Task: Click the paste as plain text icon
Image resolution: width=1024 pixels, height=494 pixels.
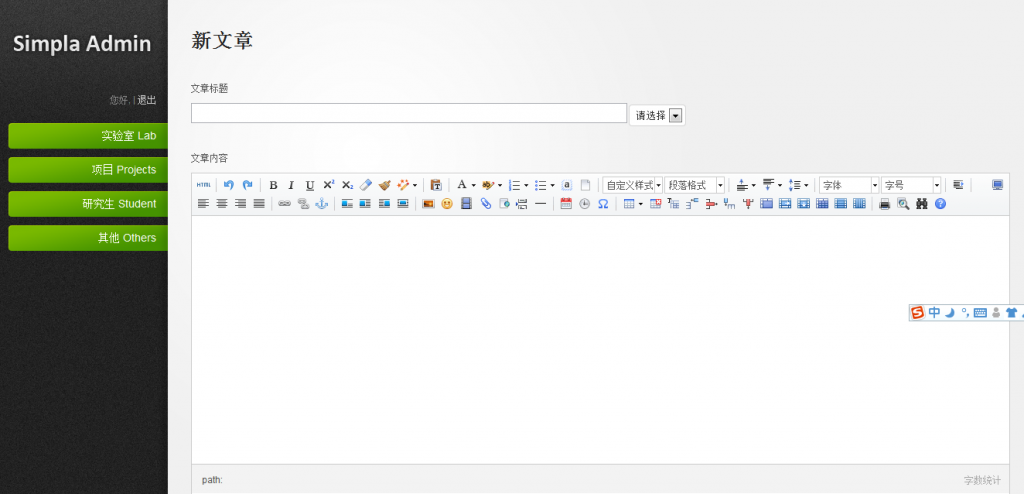Action: [x=436, y=186]
